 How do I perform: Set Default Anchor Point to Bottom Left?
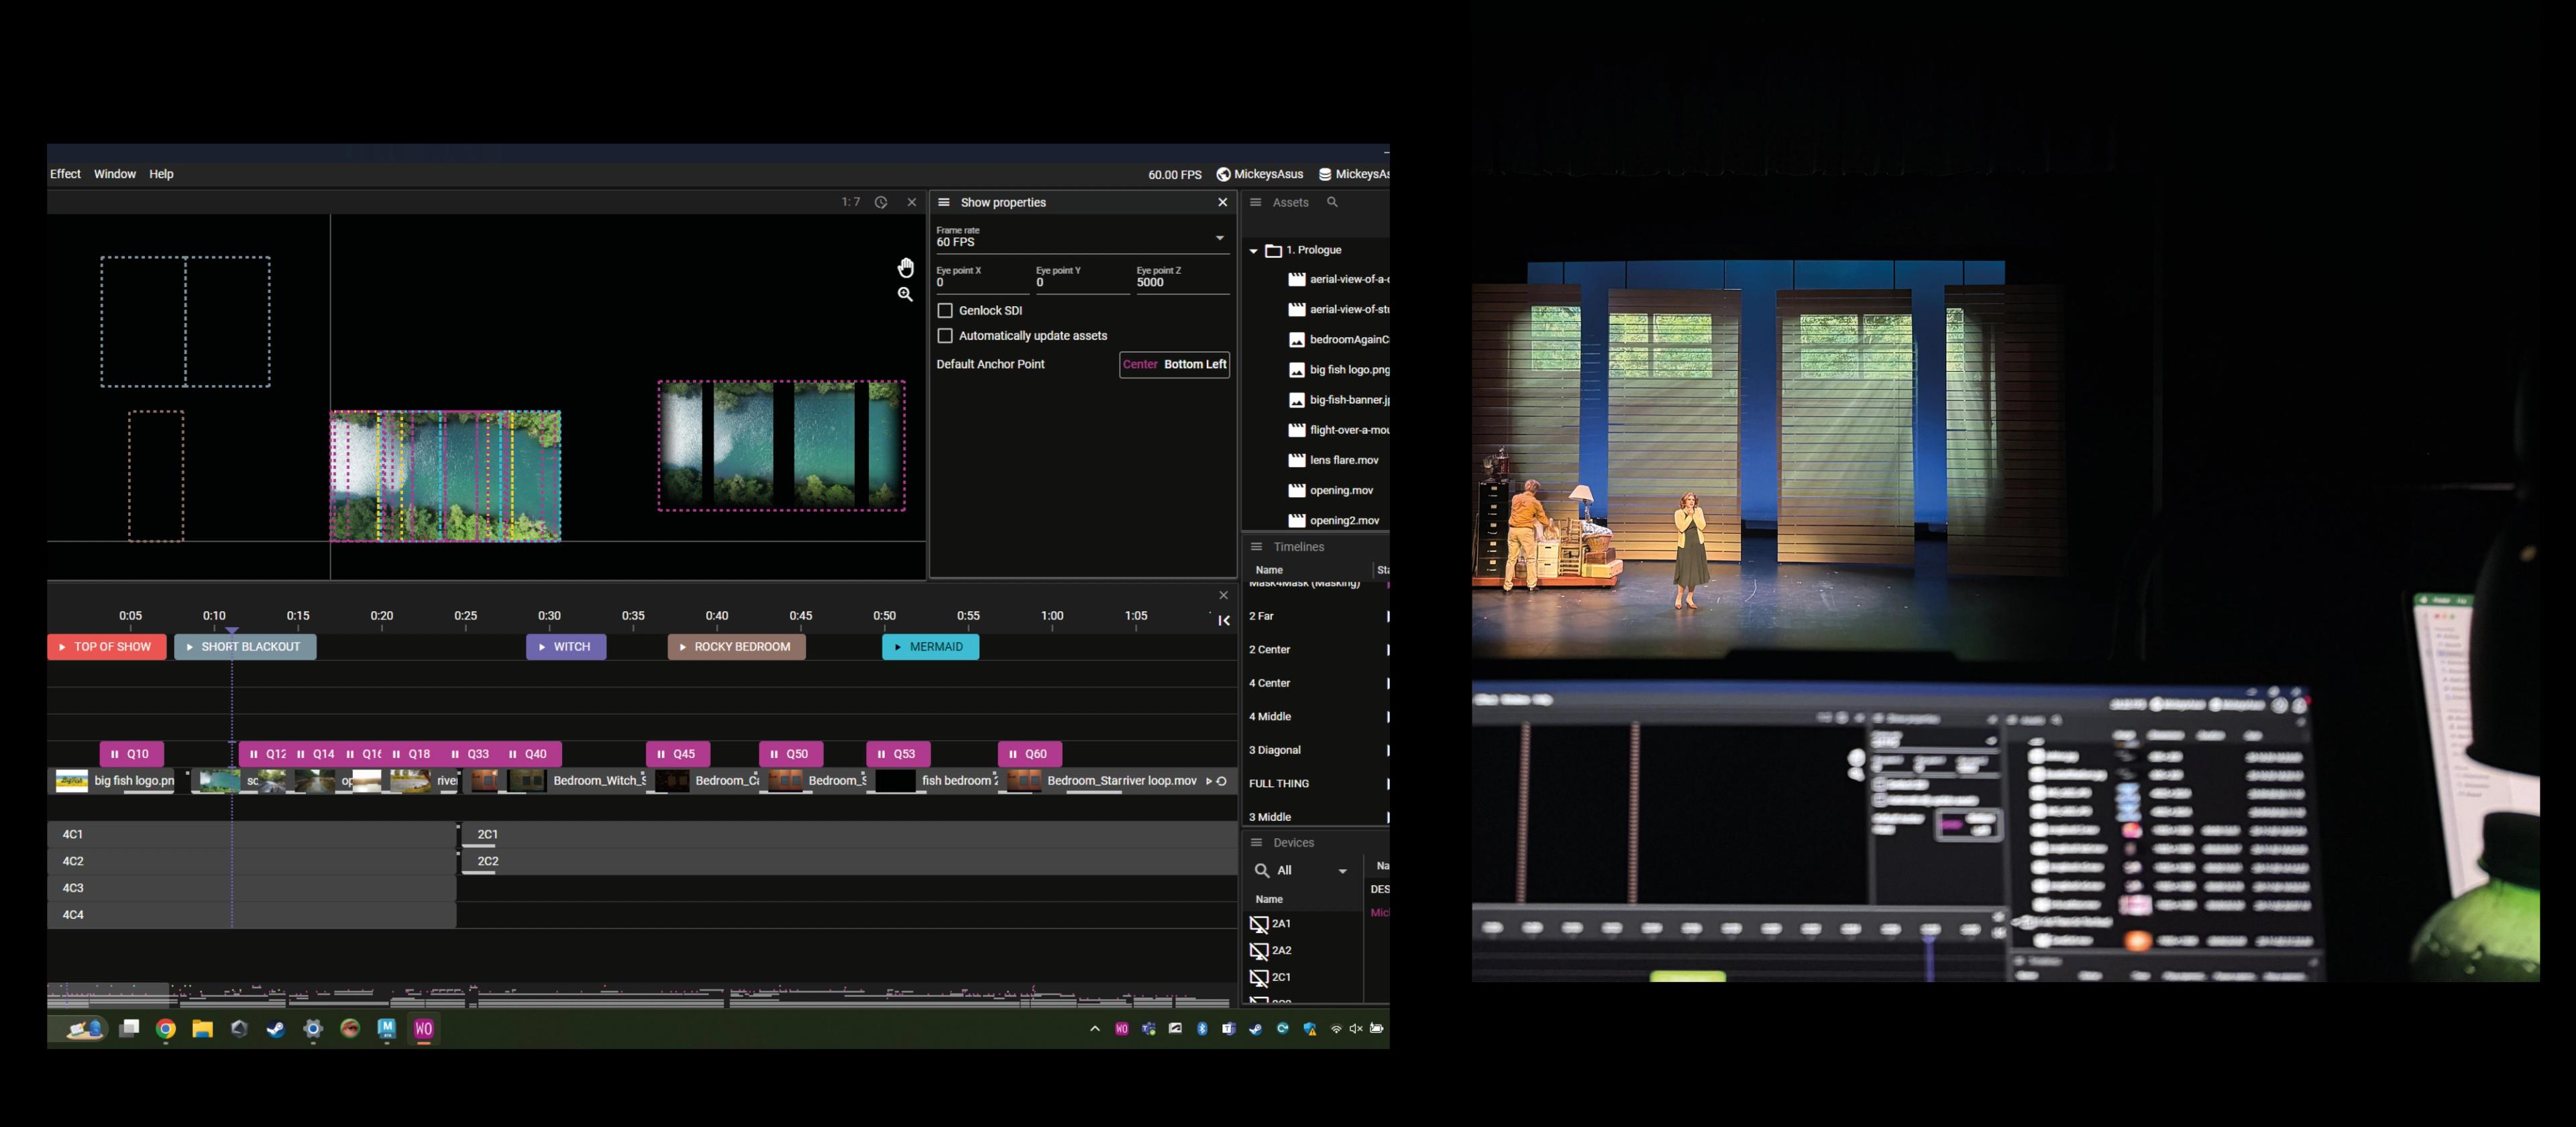(1195, 364)
